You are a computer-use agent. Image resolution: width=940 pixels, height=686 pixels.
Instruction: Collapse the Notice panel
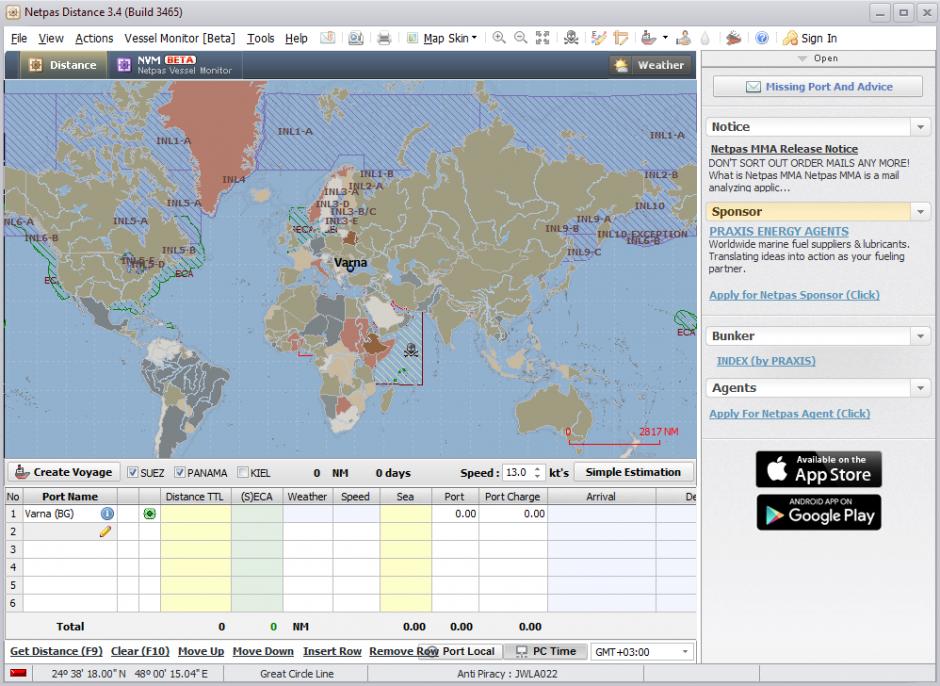(x=920, y=127)
